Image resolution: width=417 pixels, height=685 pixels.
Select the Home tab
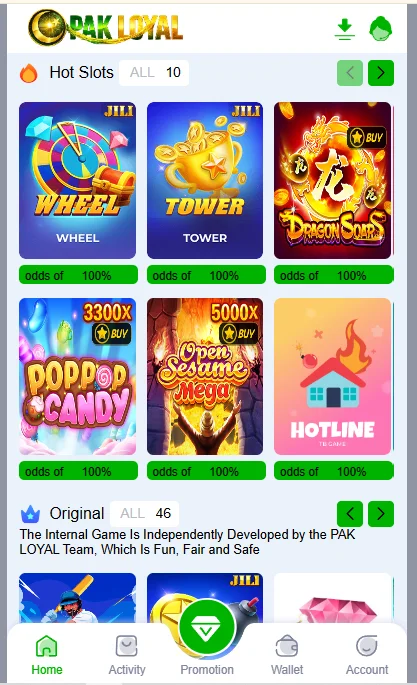pos(47,655)
